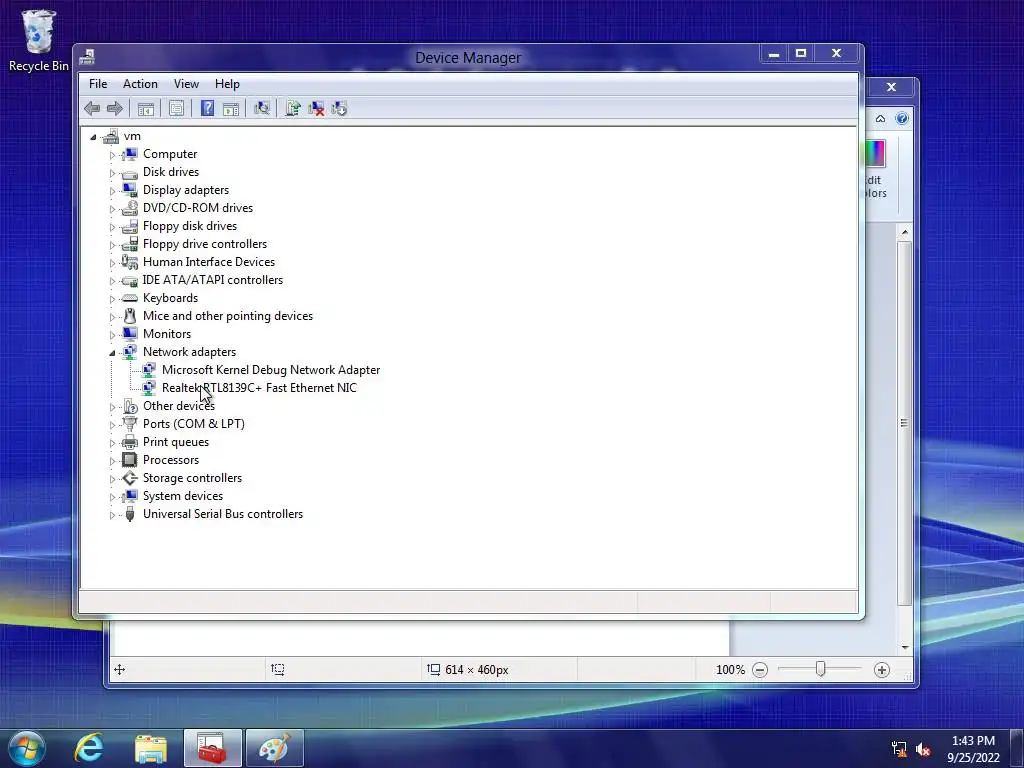Close the Paint window behind Device Manager
The image size is (1024, 768).
tap(891, 87)
